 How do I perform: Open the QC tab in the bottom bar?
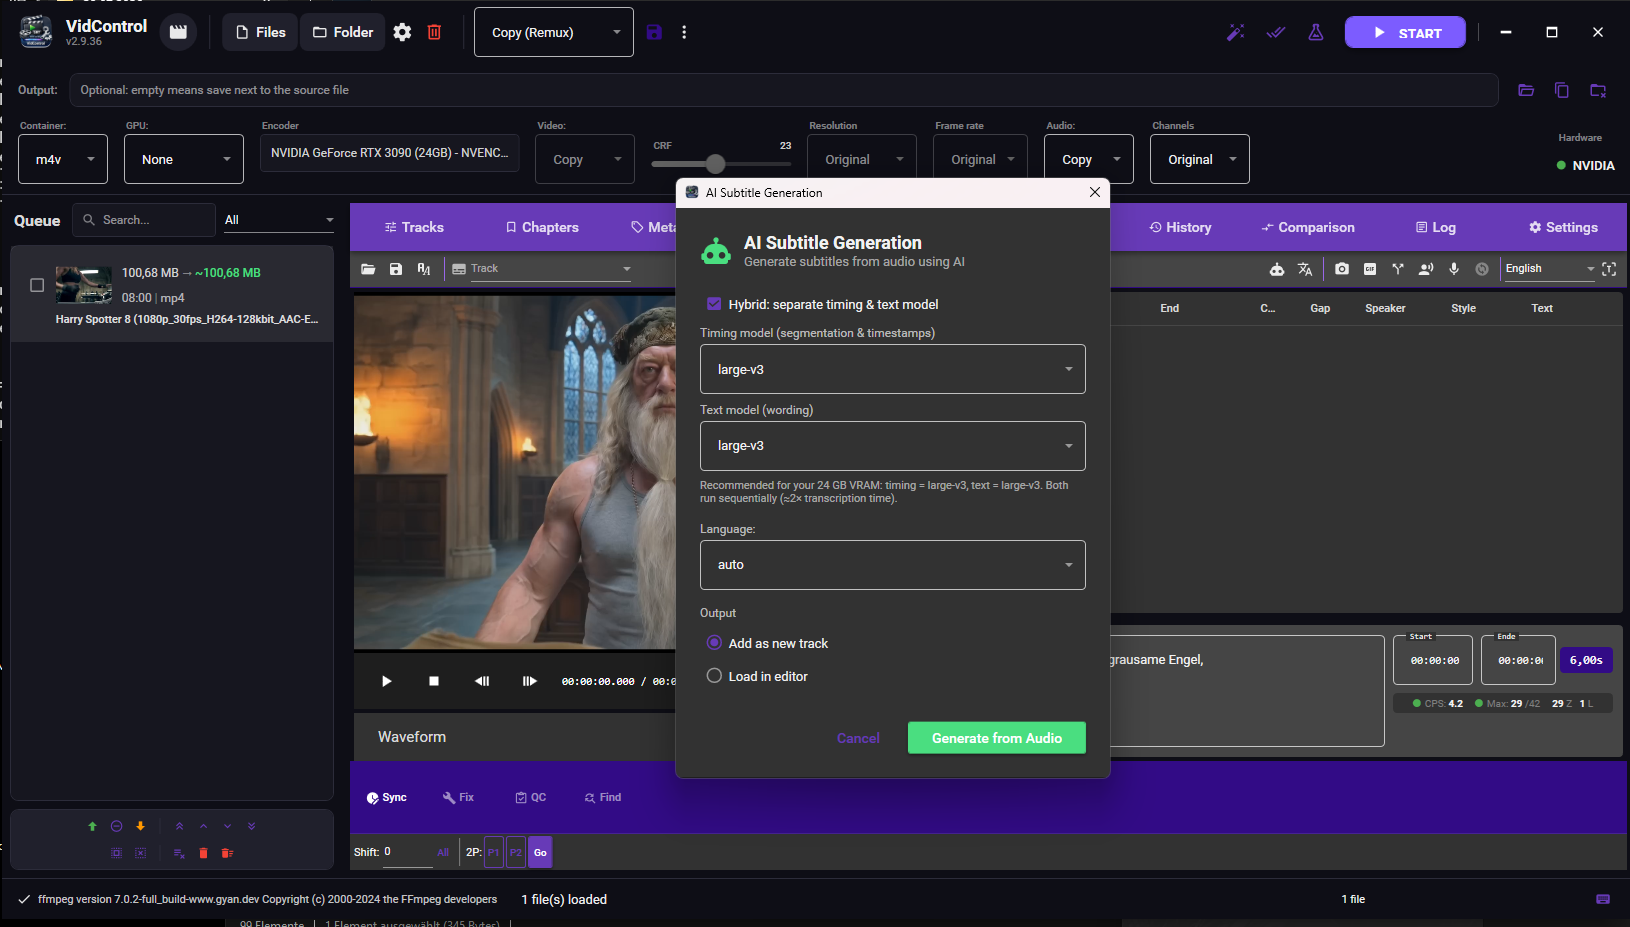pyautogui.click(x=530, y=797)
